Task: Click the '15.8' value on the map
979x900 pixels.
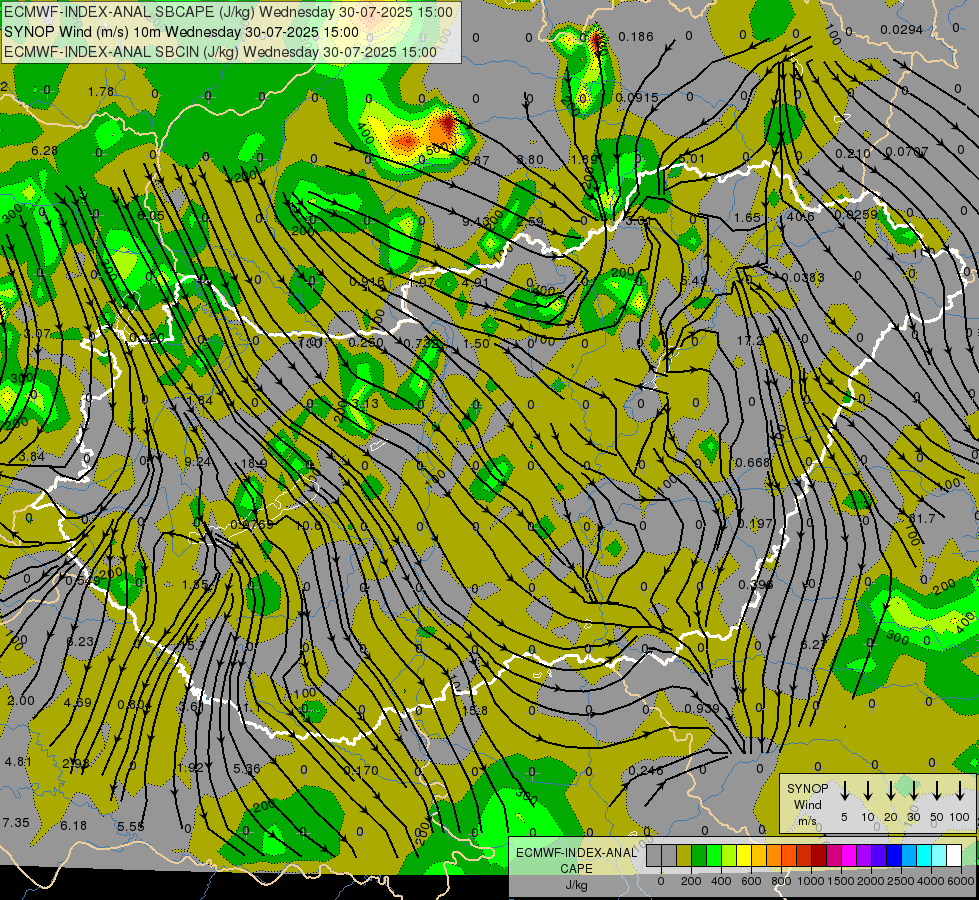Action: 474,710
